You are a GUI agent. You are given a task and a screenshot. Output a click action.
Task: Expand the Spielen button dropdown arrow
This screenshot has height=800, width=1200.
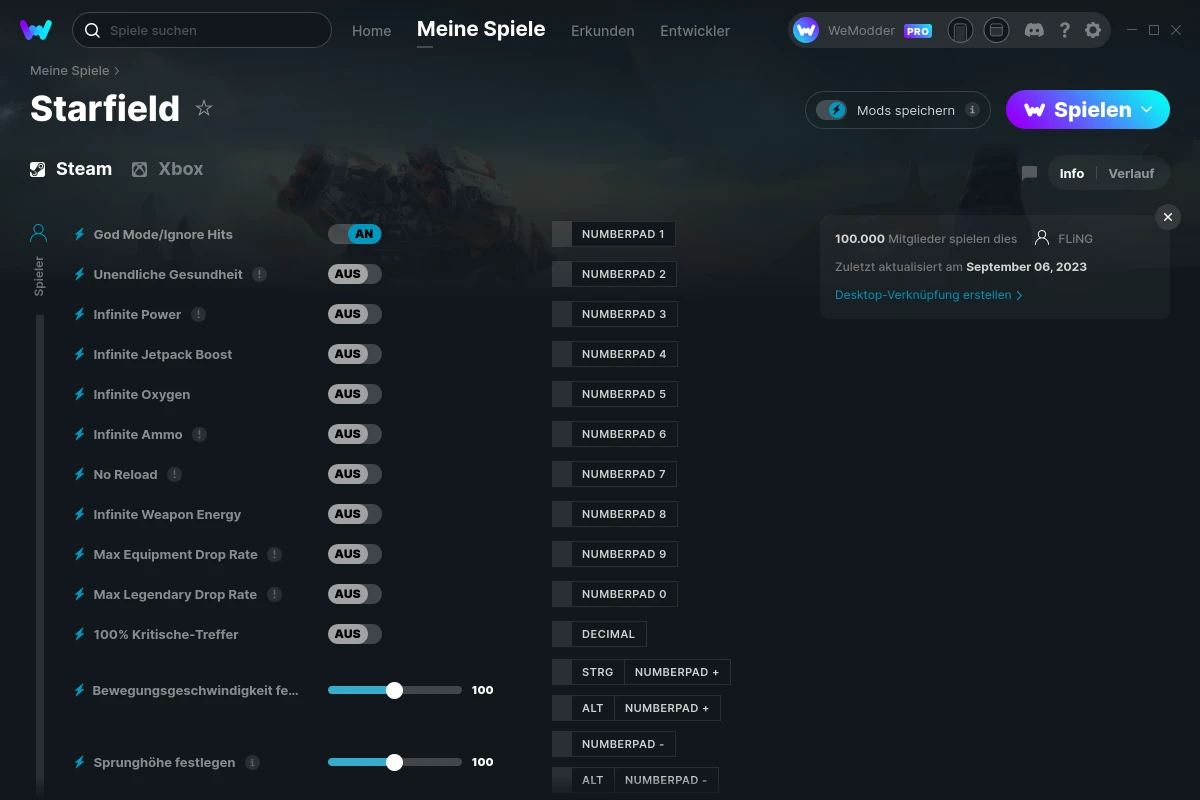tap(1147, 109)
